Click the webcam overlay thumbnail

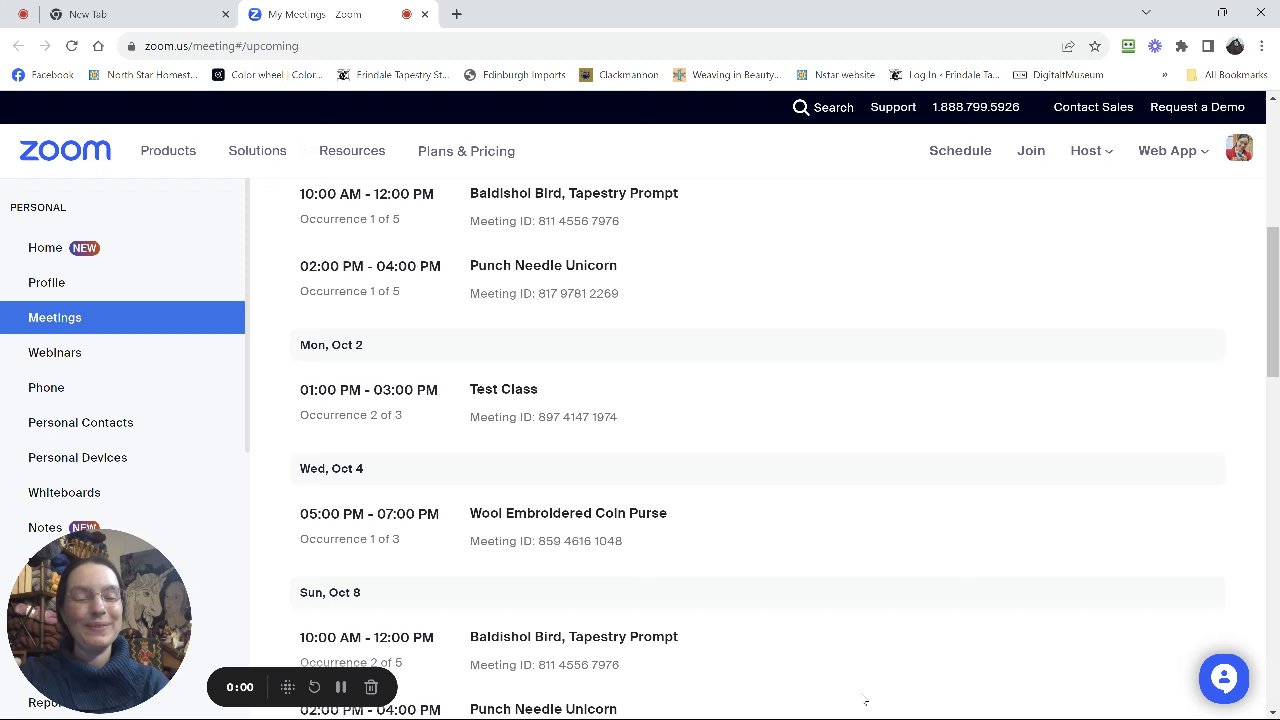(x=99, y=622)
